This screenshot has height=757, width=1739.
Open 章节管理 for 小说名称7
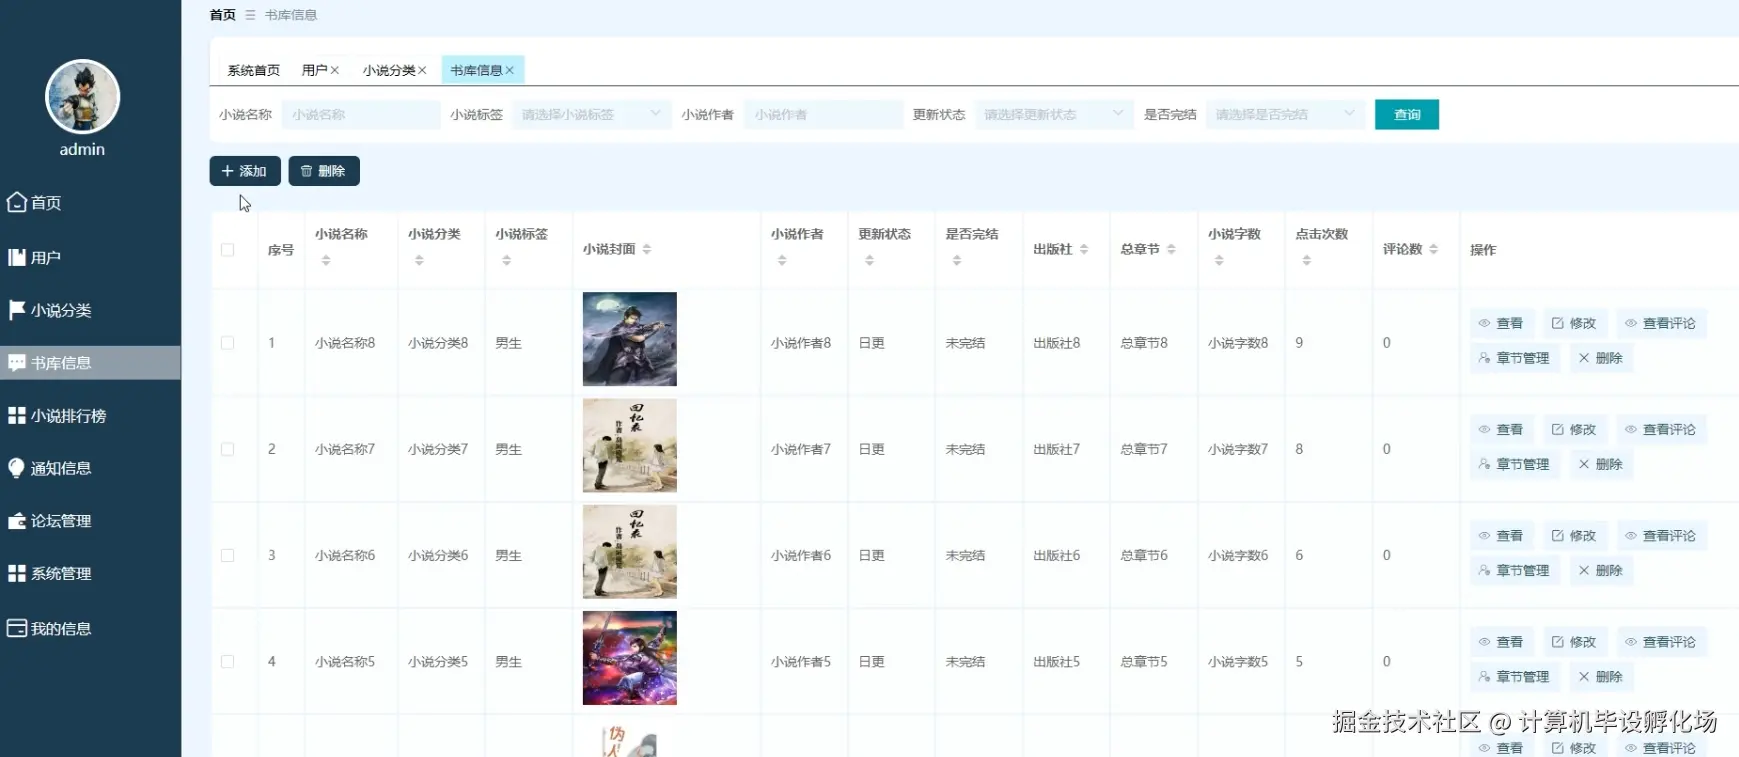1514,464
